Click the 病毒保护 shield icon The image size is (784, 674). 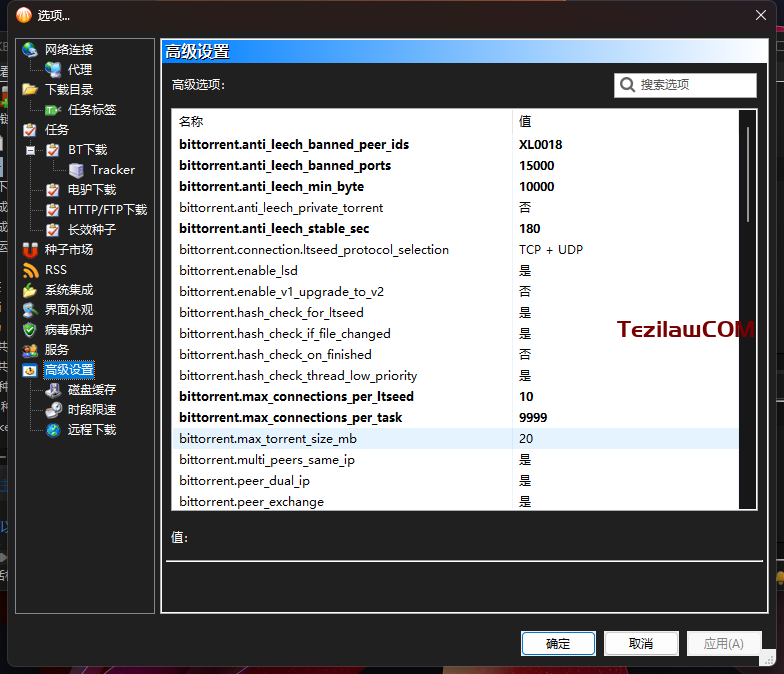point(30,330)
